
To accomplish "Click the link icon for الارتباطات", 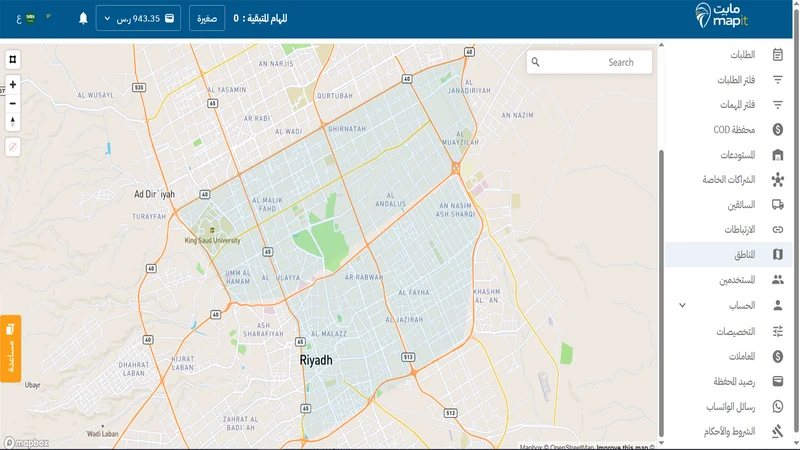I will click(778, 230).
